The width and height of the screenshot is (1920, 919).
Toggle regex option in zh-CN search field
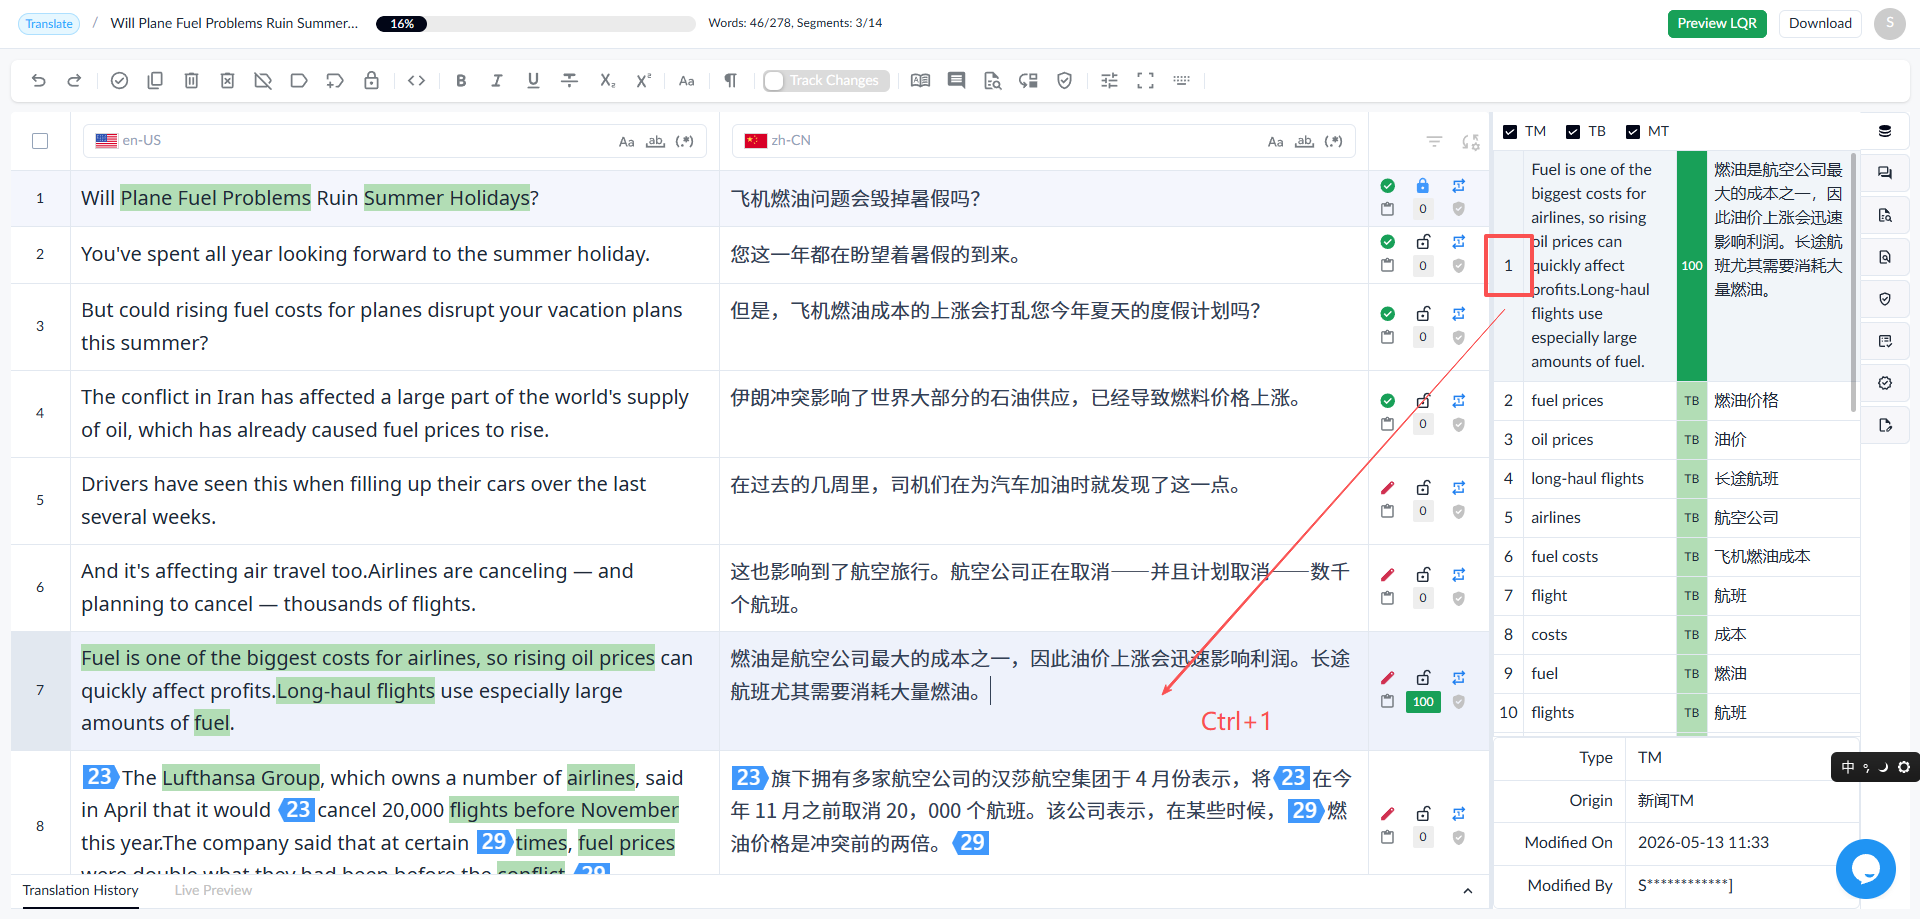click(1333, 142)
